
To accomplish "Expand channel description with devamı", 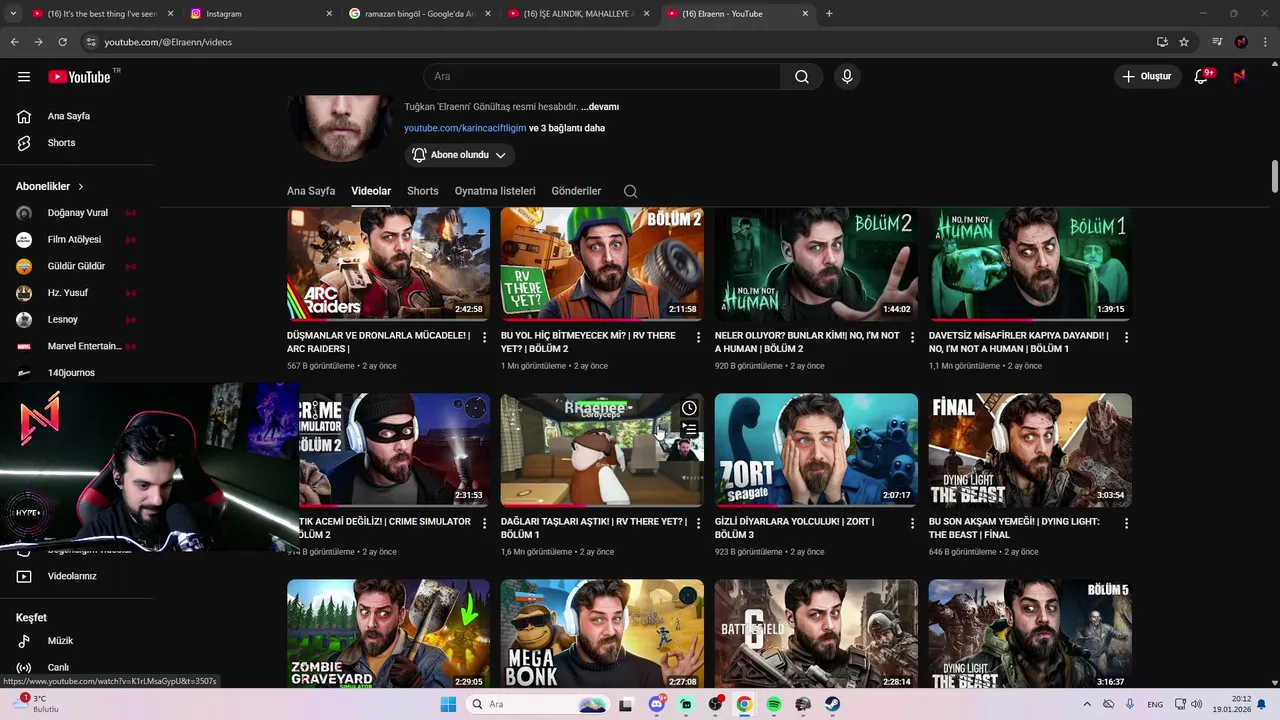I will point(600,107).
